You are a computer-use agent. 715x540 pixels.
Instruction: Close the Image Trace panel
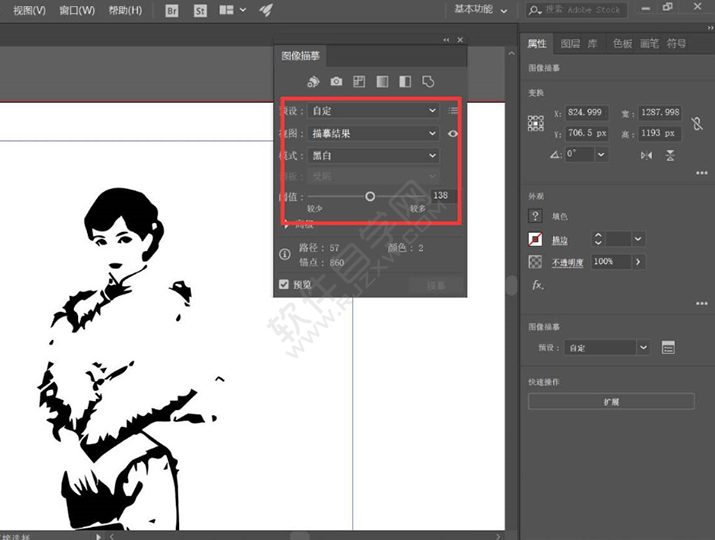click(x=460, y=40)
